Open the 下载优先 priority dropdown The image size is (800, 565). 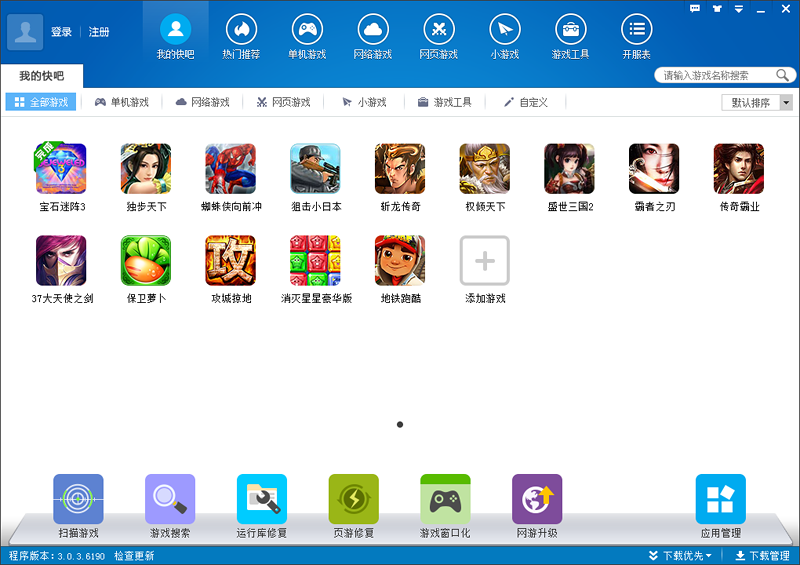click(680, 555)
